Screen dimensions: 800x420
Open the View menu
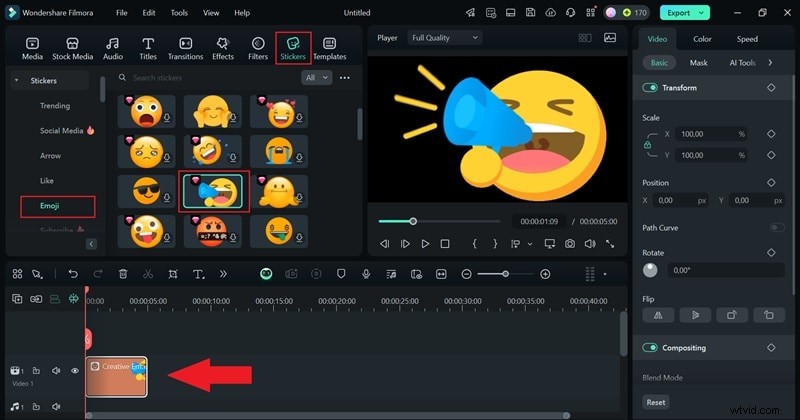[x=211, y=13]
